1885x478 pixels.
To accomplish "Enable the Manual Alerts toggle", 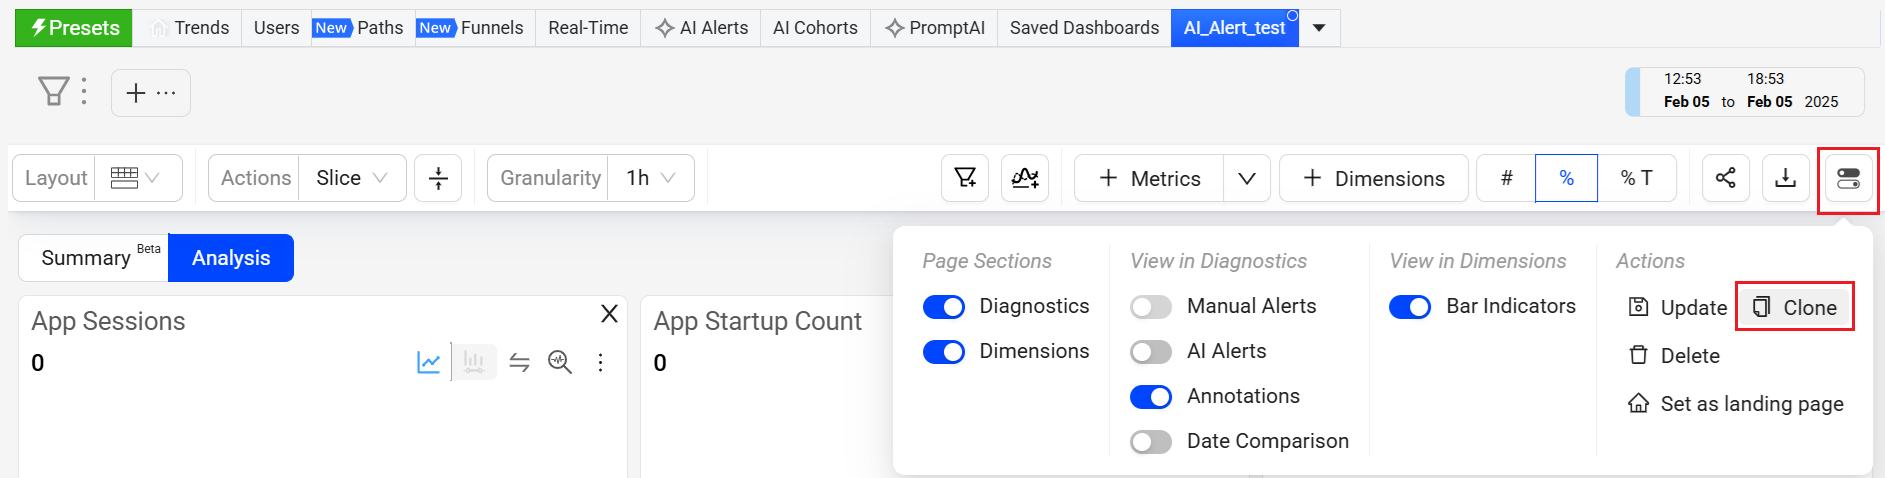I will tap(1150, 306).
